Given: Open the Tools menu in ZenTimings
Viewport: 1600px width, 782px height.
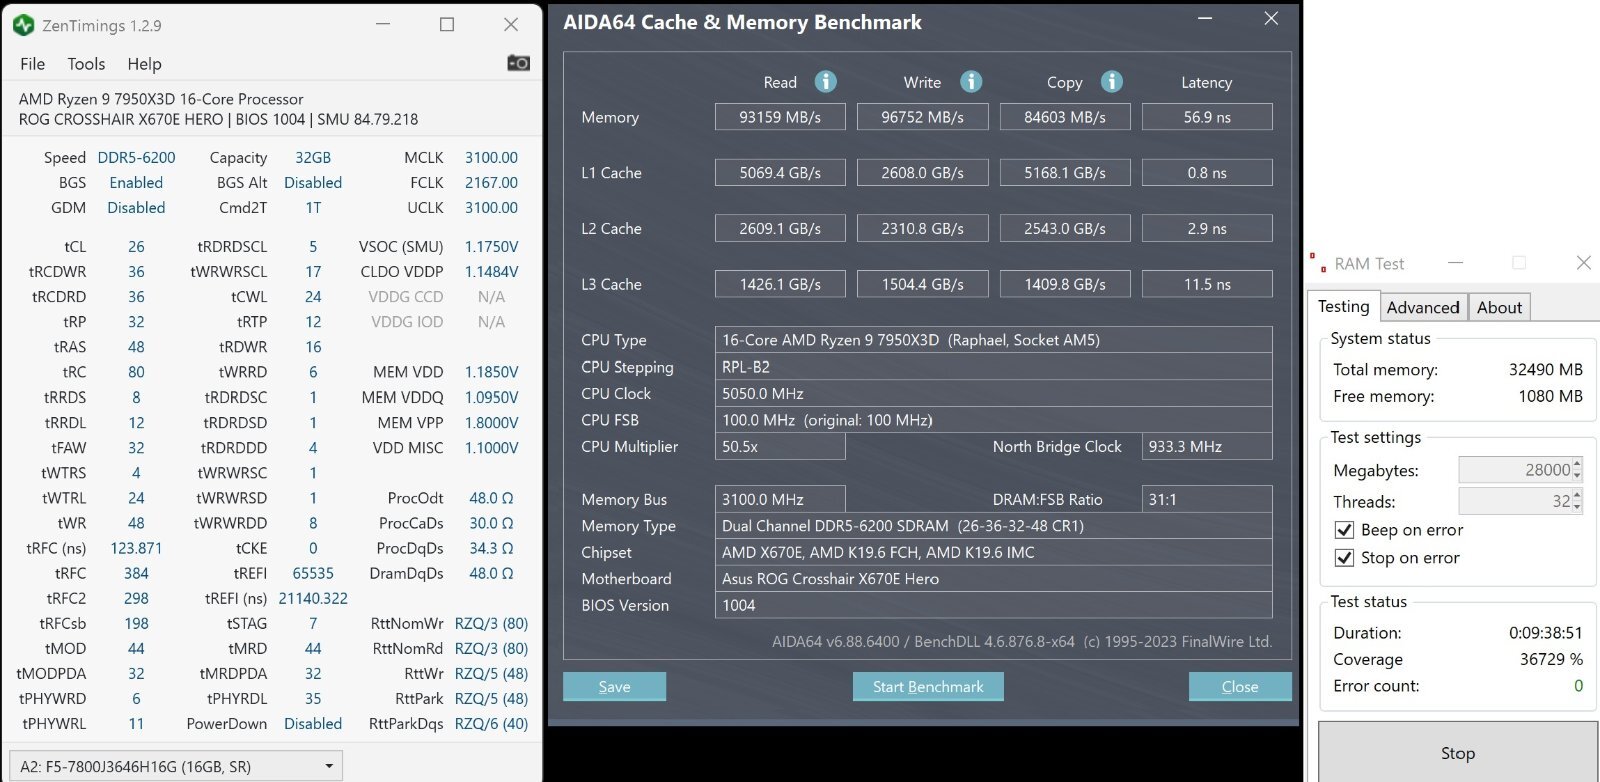Looking at the screenshot, I should (86, 64).
